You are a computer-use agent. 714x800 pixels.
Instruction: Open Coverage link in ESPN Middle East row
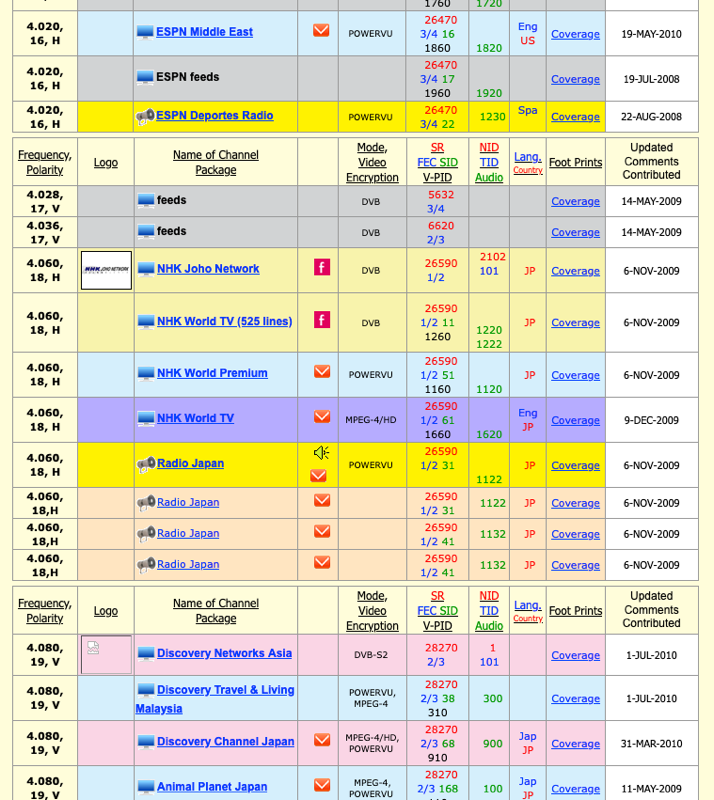point(575,34)
